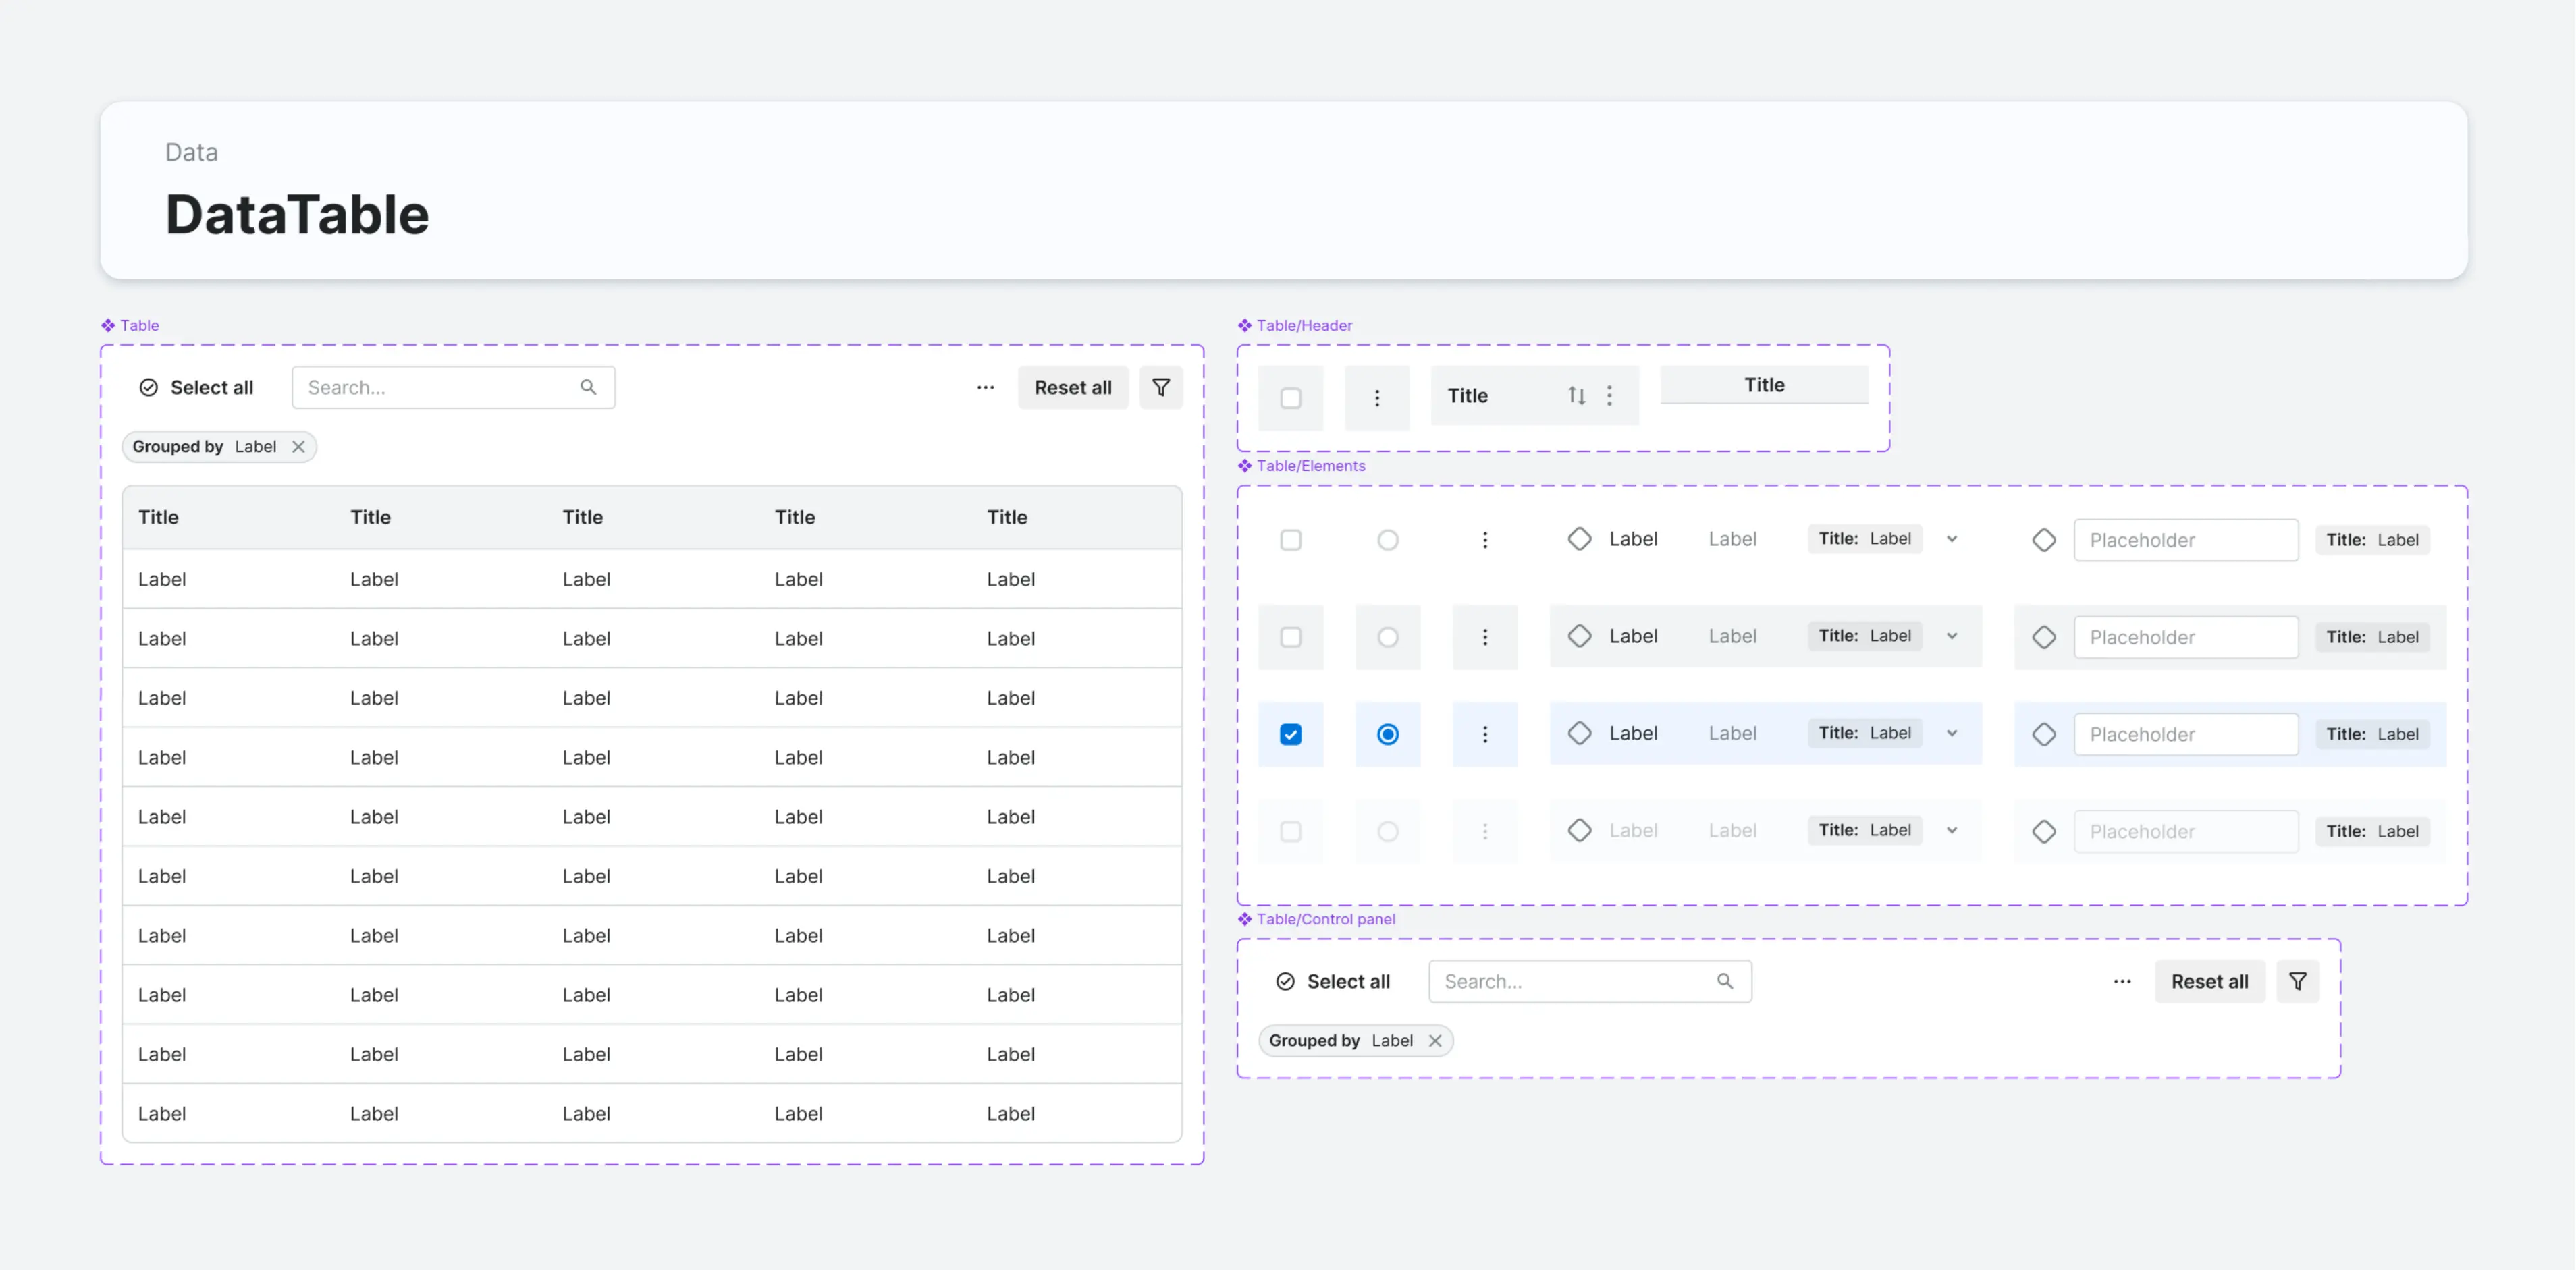Click the Table/Header component label
This screenshot has height=1270, width=2576.
1304,325
